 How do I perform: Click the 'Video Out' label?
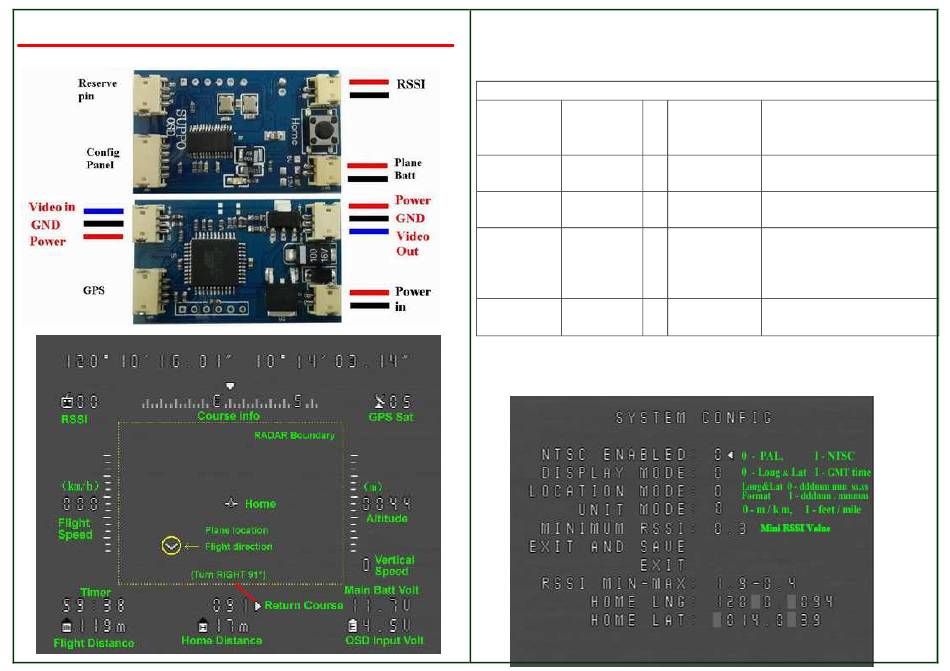click(x=413, y=243)
